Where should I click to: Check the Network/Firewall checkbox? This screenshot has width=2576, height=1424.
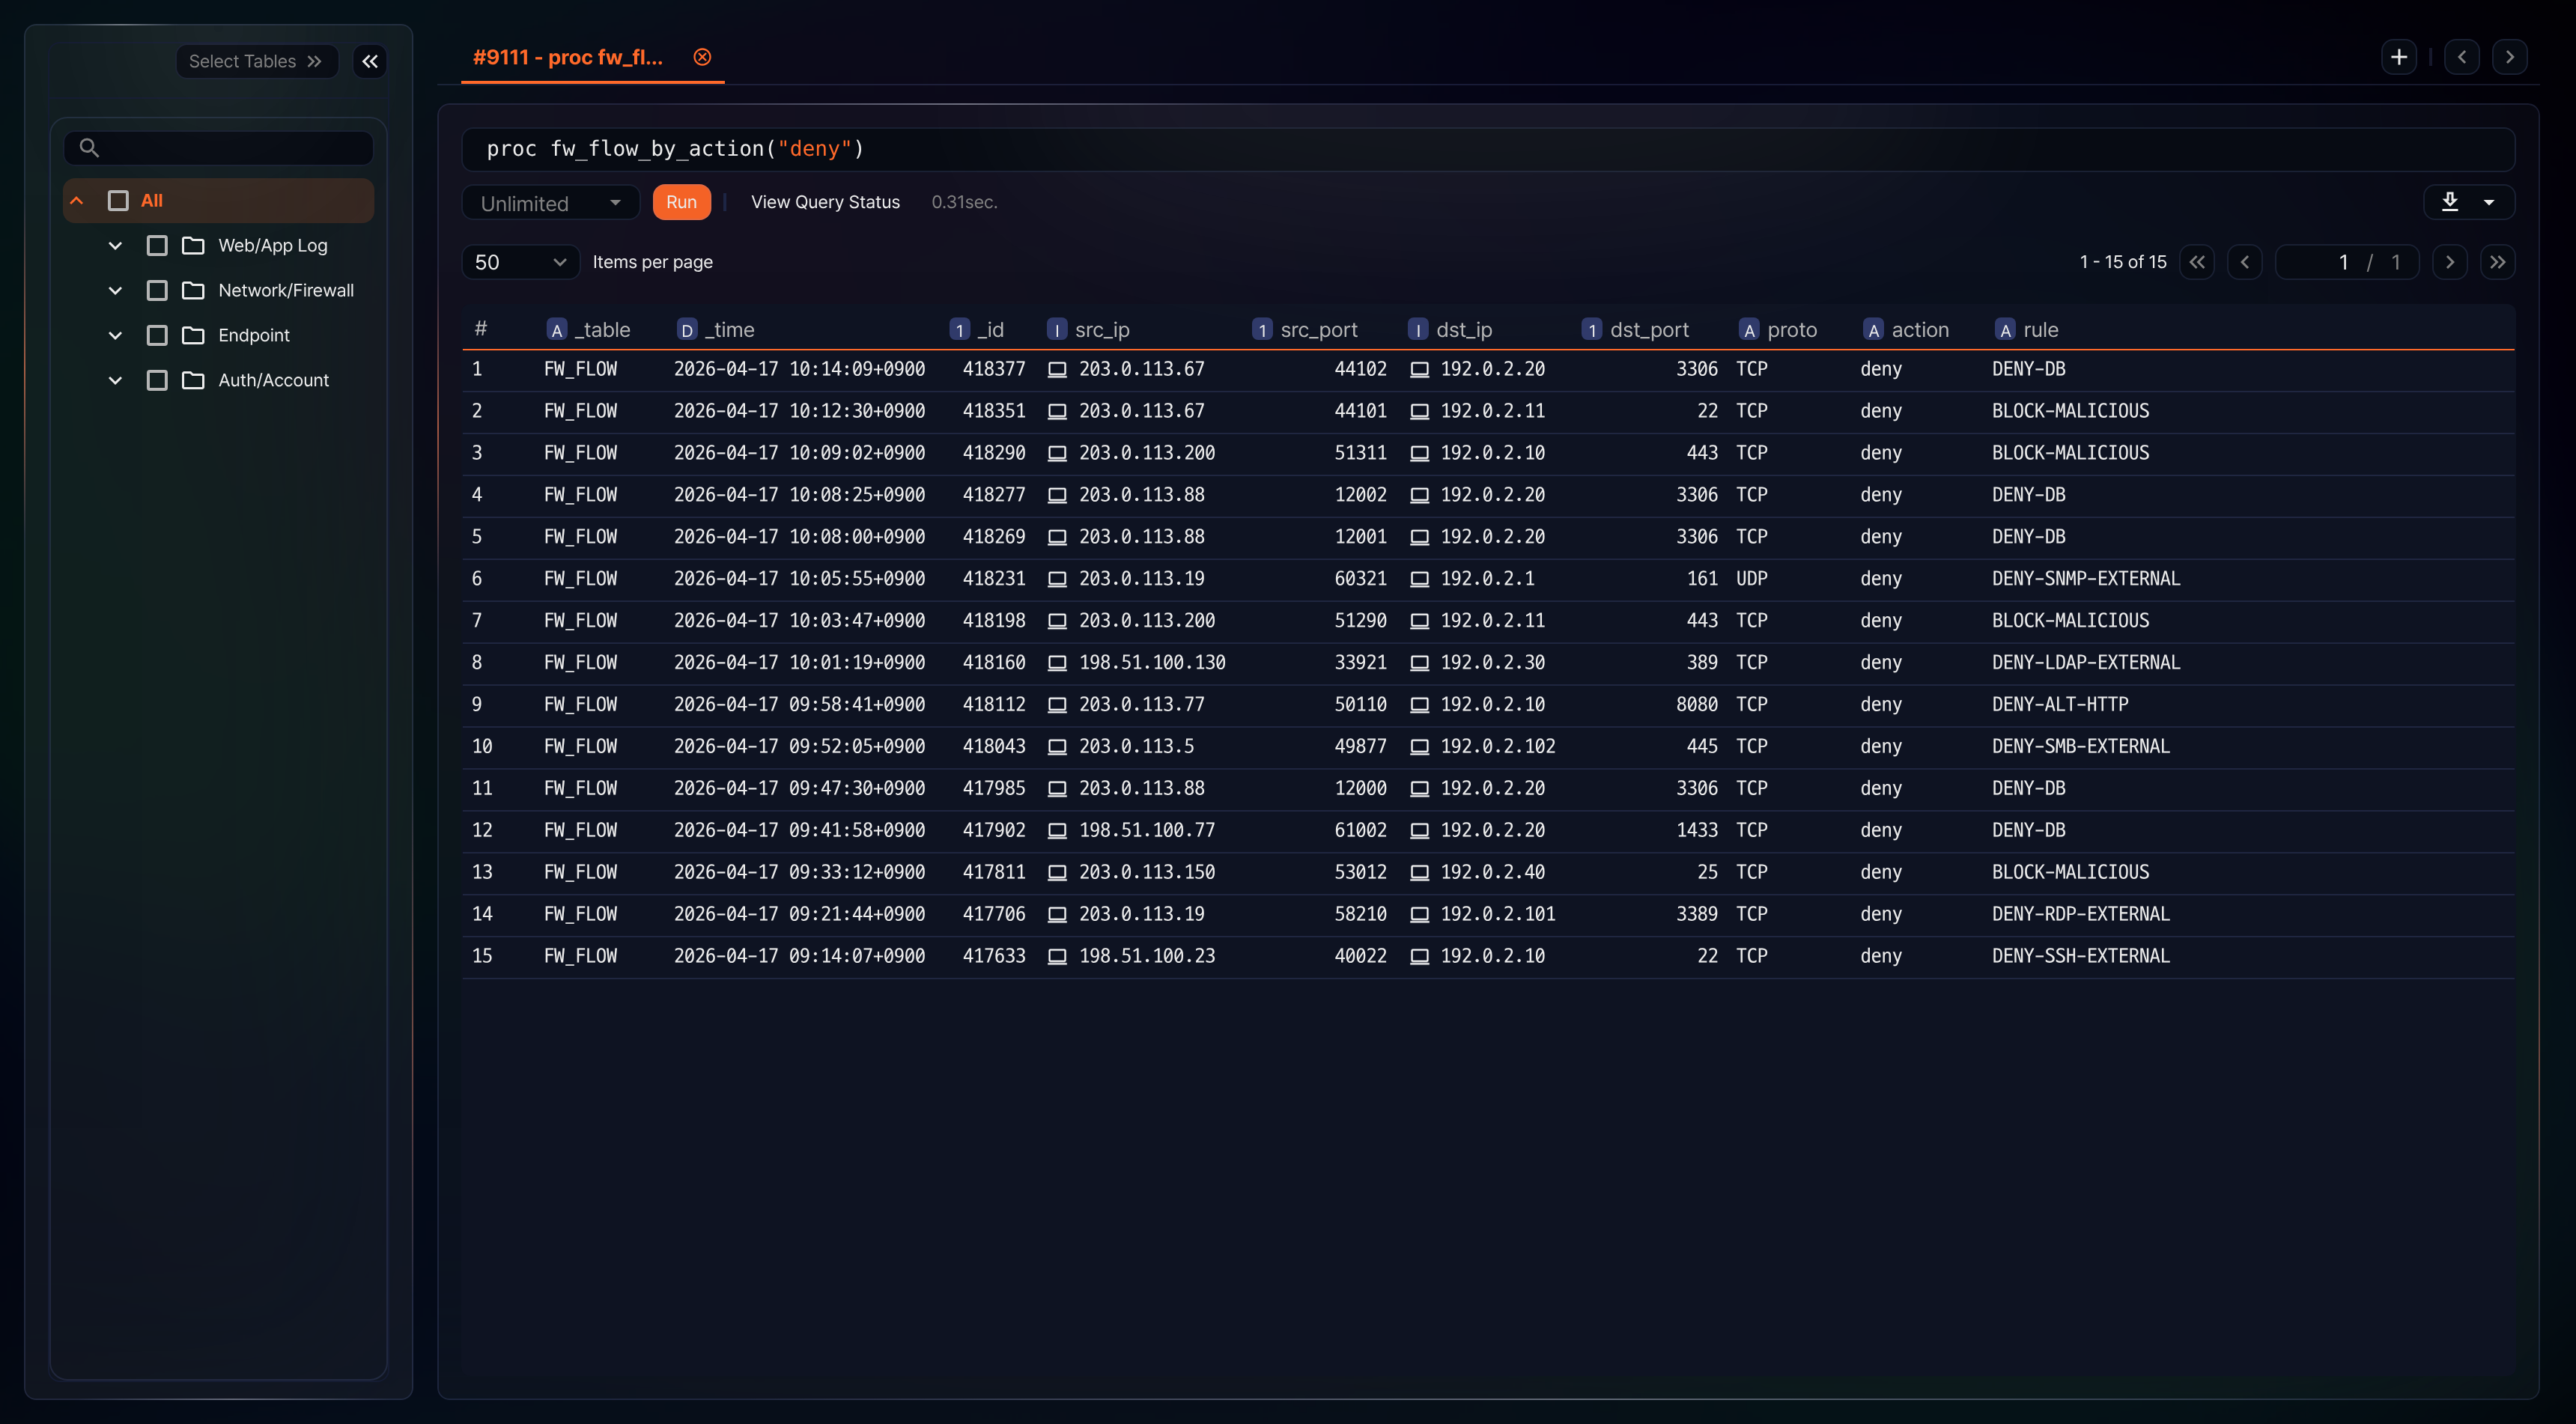pyautogui.click(x=157, y=290)
